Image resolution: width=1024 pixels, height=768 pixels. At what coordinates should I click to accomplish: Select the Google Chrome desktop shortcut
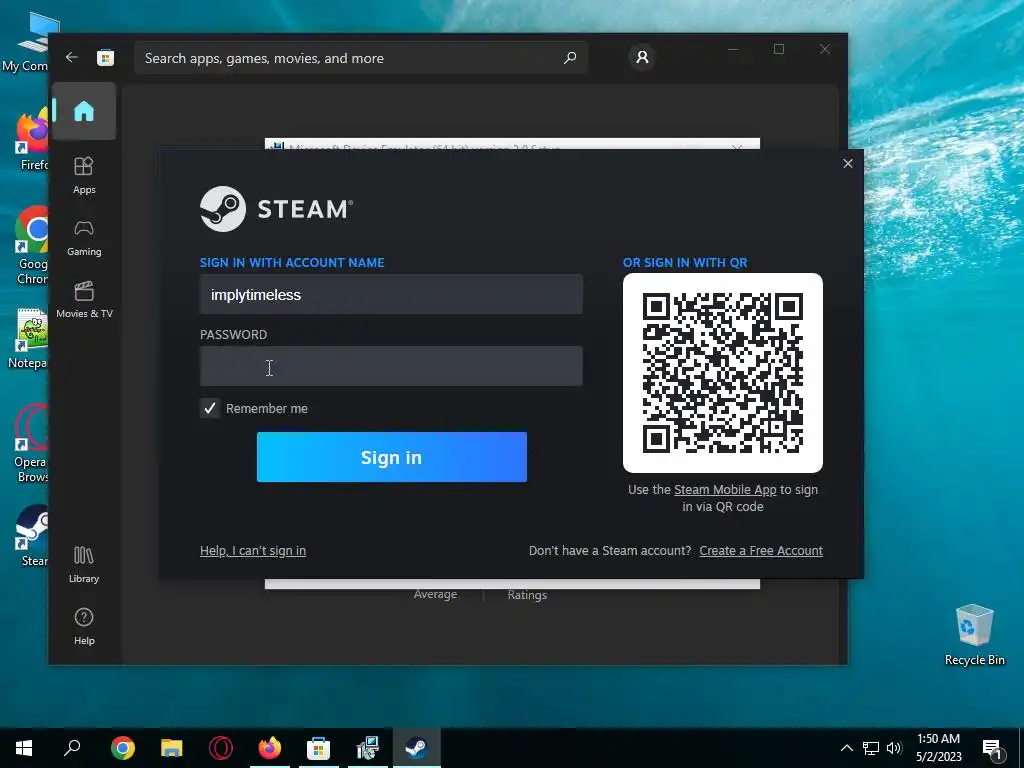(x=32, y=246)
